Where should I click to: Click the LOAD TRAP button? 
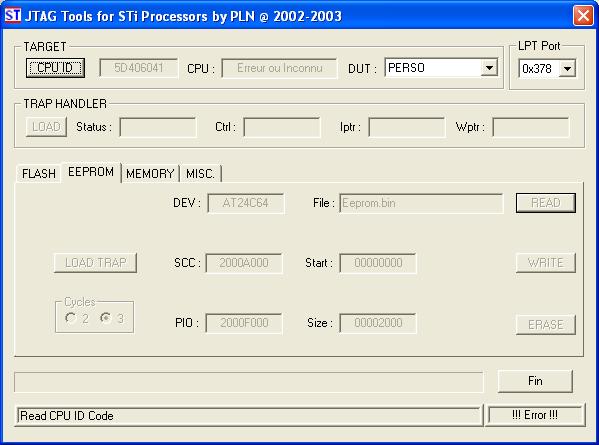coord(96,263)
